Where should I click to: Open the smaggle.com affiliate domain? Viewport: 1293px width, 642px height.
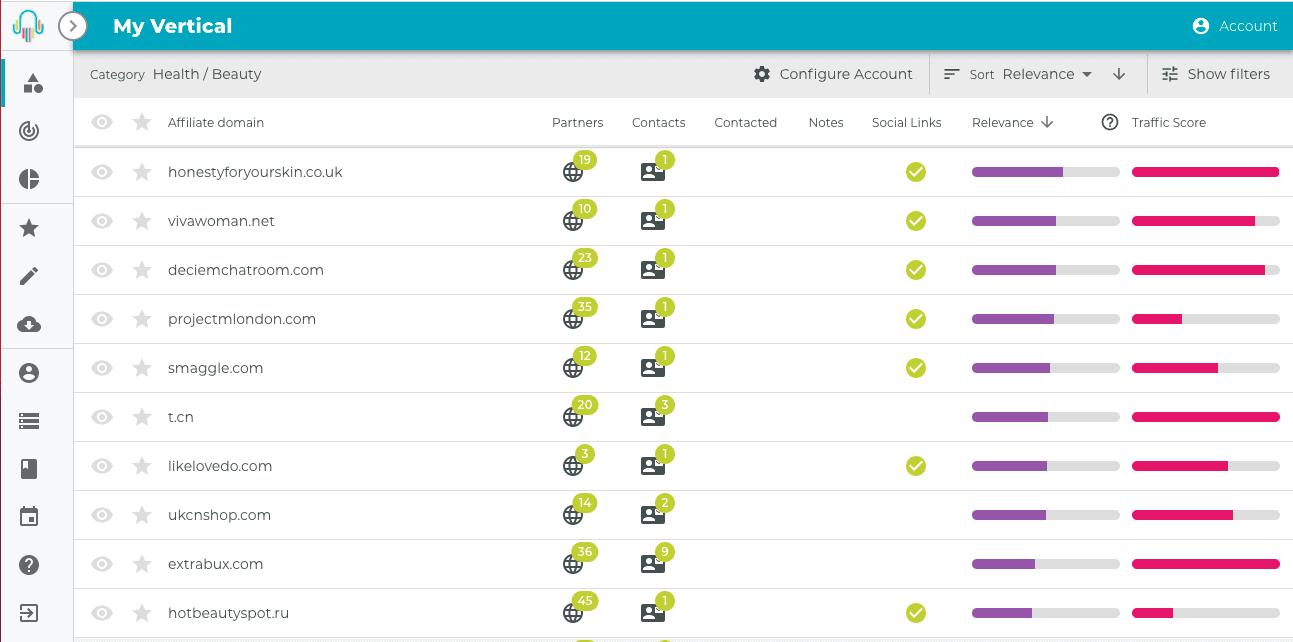point(216,368)
